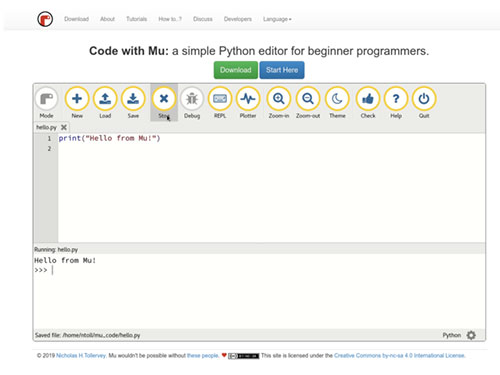
Task: Open Help question mark icon
Action: tap(396, 99)
